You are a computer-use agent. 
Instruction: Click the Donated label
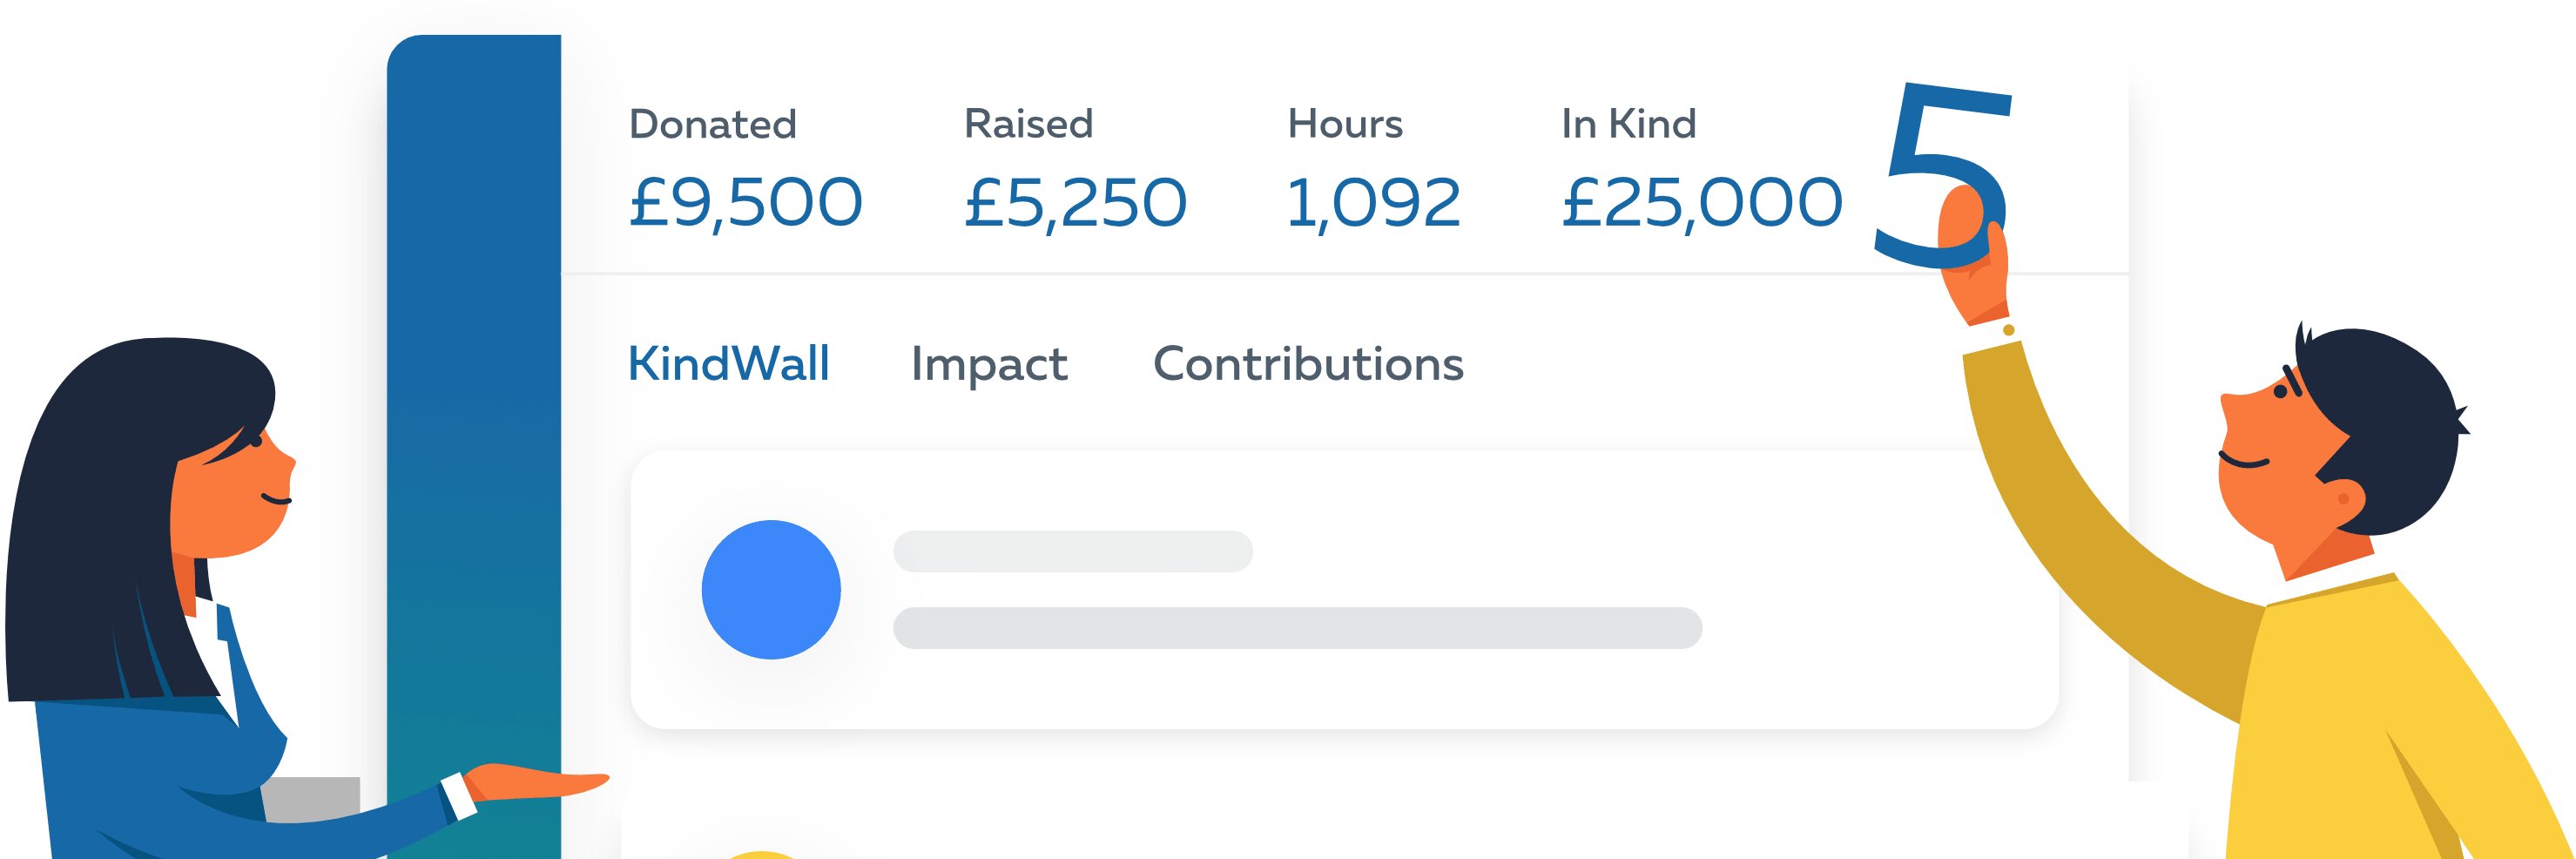pos(712,124)
